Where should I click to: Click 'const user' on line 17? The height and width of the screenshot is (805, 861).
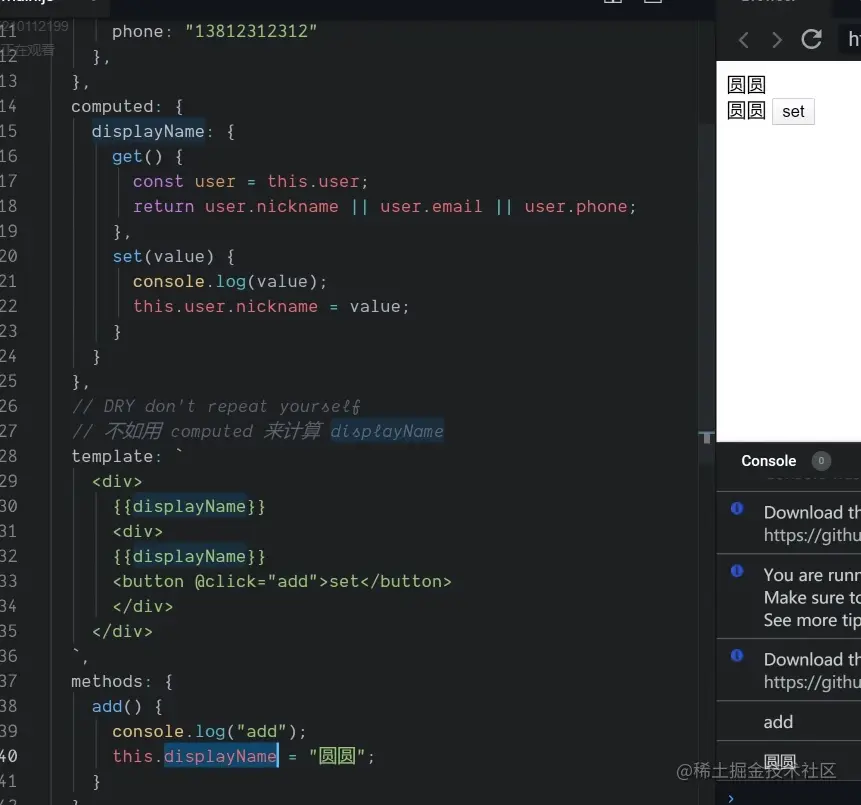point(184,181)
